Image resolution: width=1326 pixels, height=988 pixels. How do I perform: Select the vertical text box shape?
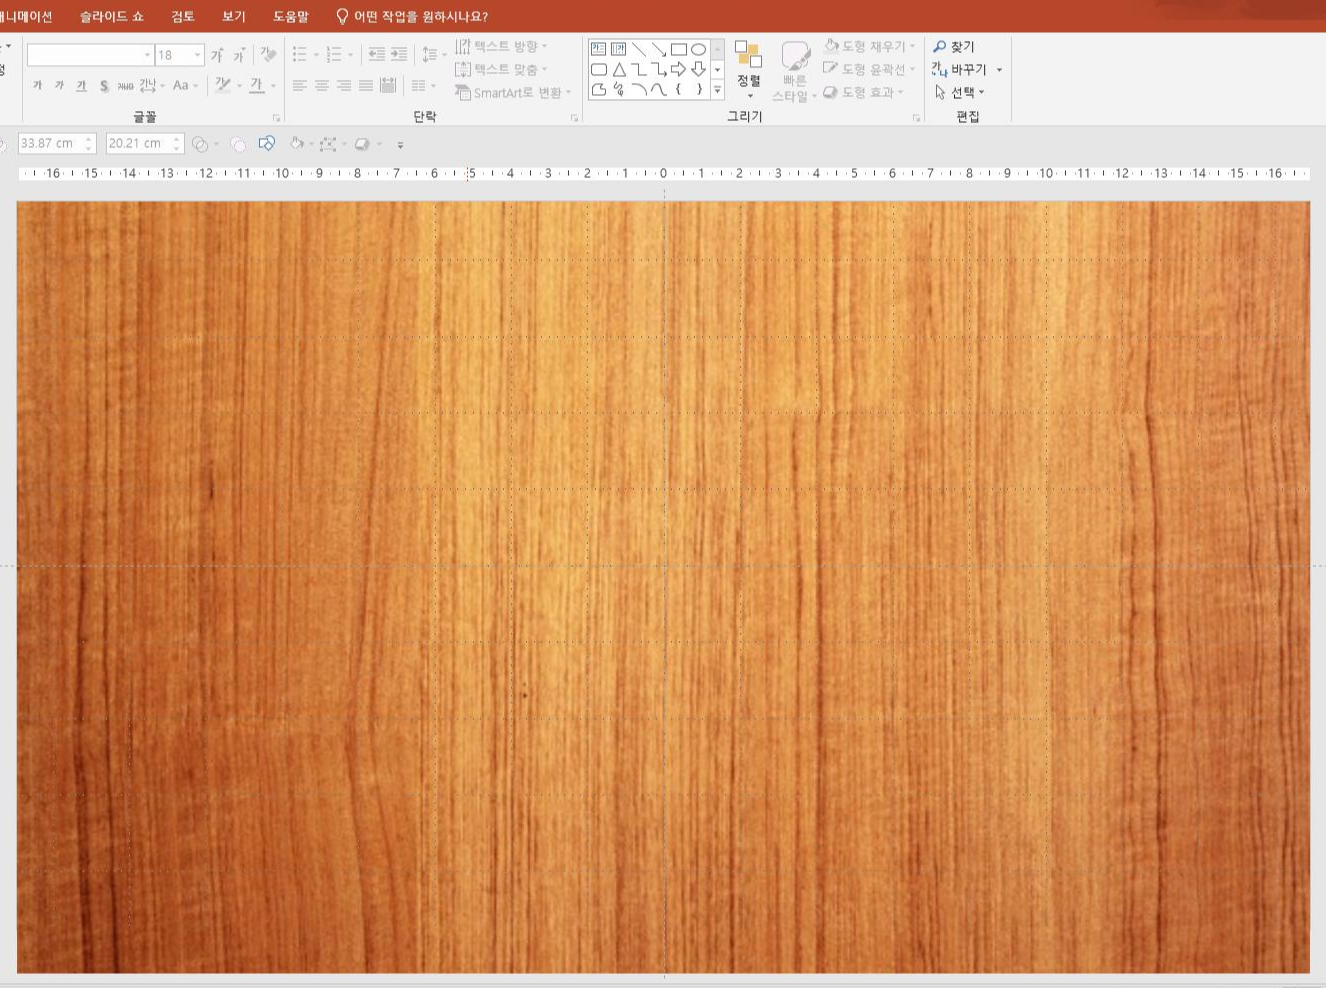[618, 49]
